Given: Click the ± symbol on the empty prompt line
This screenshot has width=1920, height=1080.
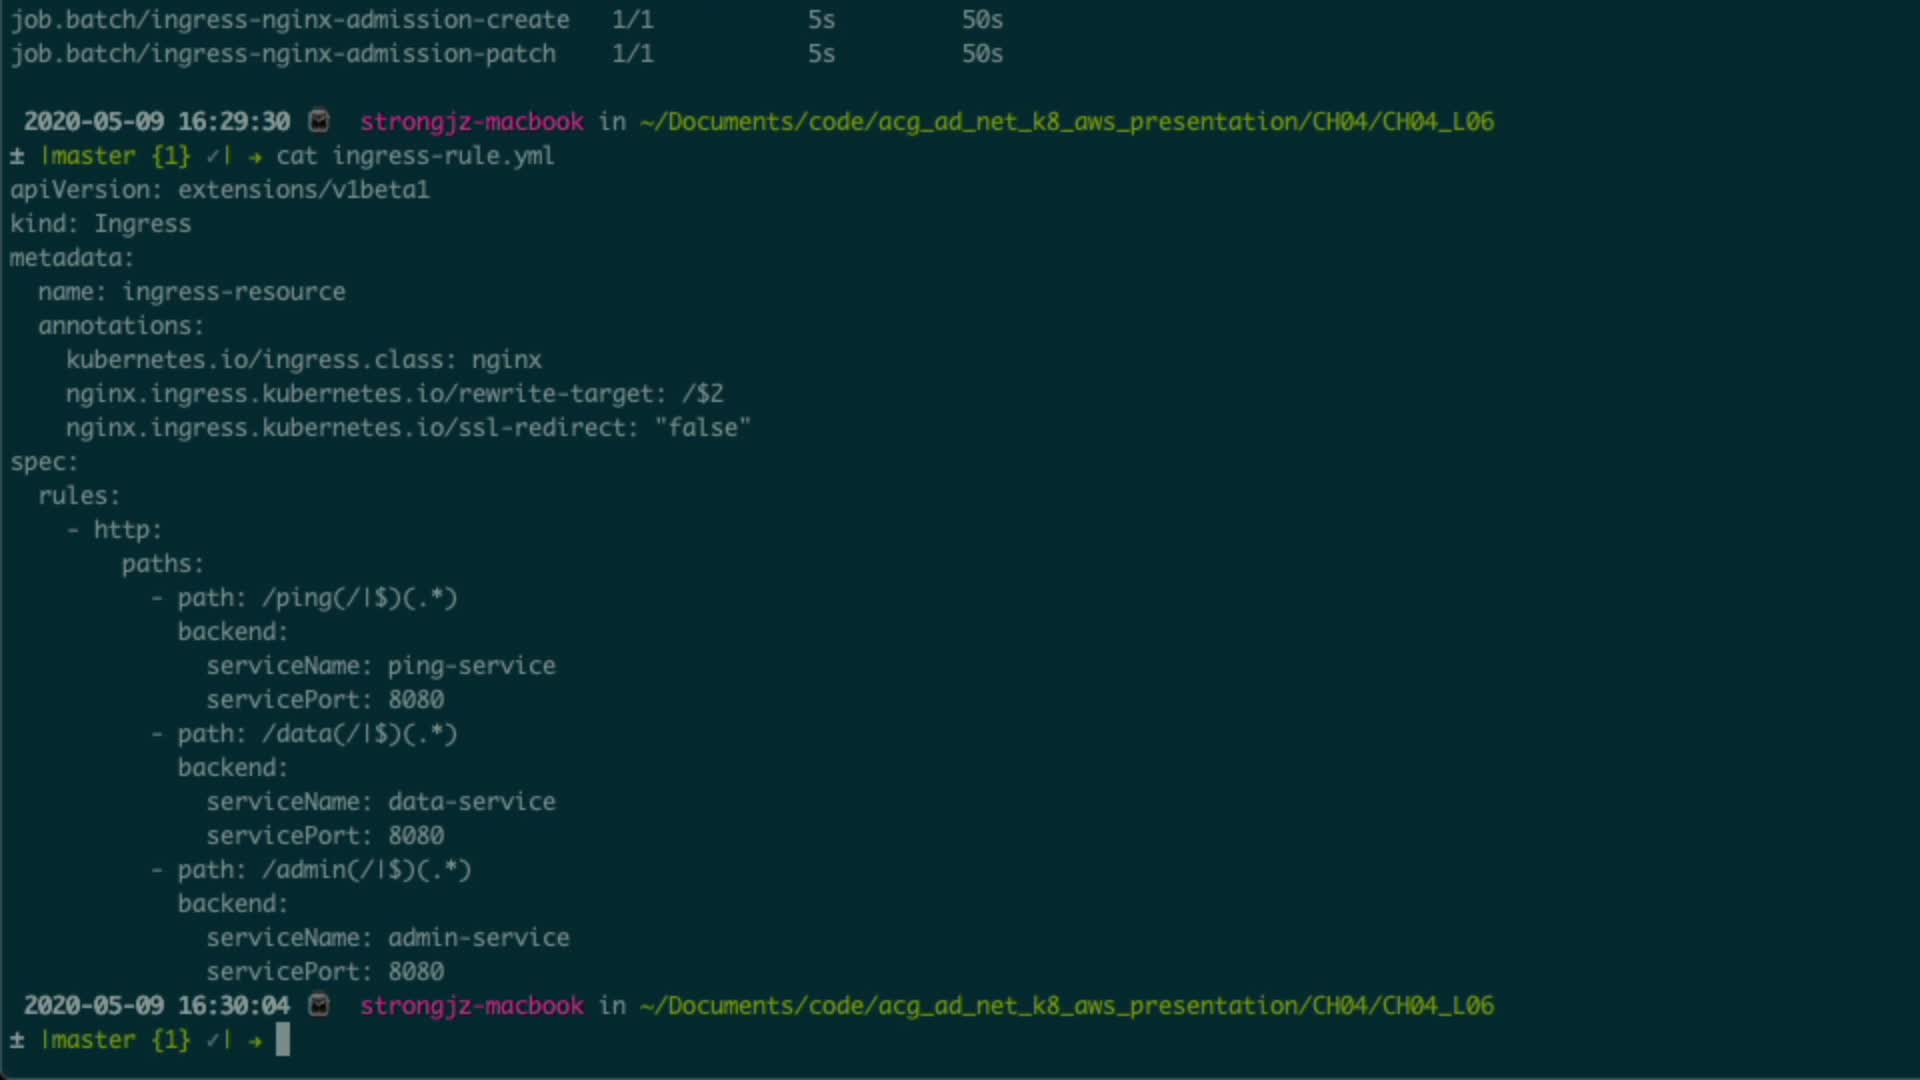Looking at the screenshot, I should tap(17, 1040).
